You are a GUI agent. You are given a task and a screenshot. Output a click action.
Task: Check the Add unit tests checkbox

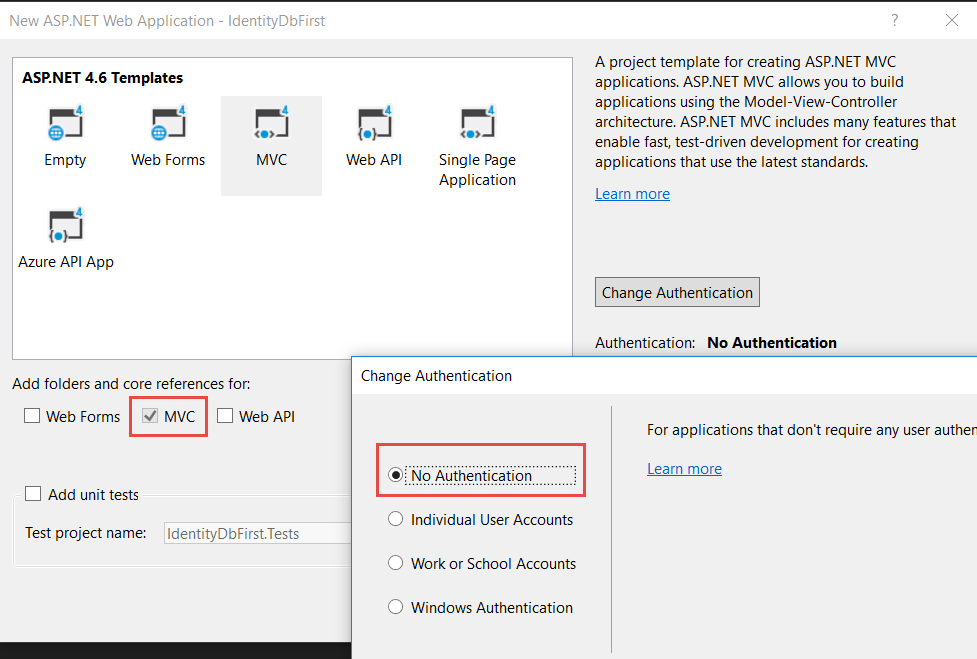pyautogui.click(x=33, y=494)
